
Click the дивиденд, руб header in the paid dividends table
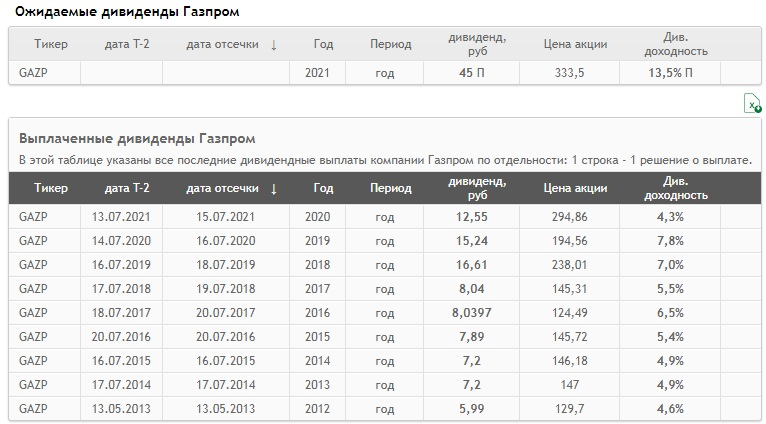(477, 188)
